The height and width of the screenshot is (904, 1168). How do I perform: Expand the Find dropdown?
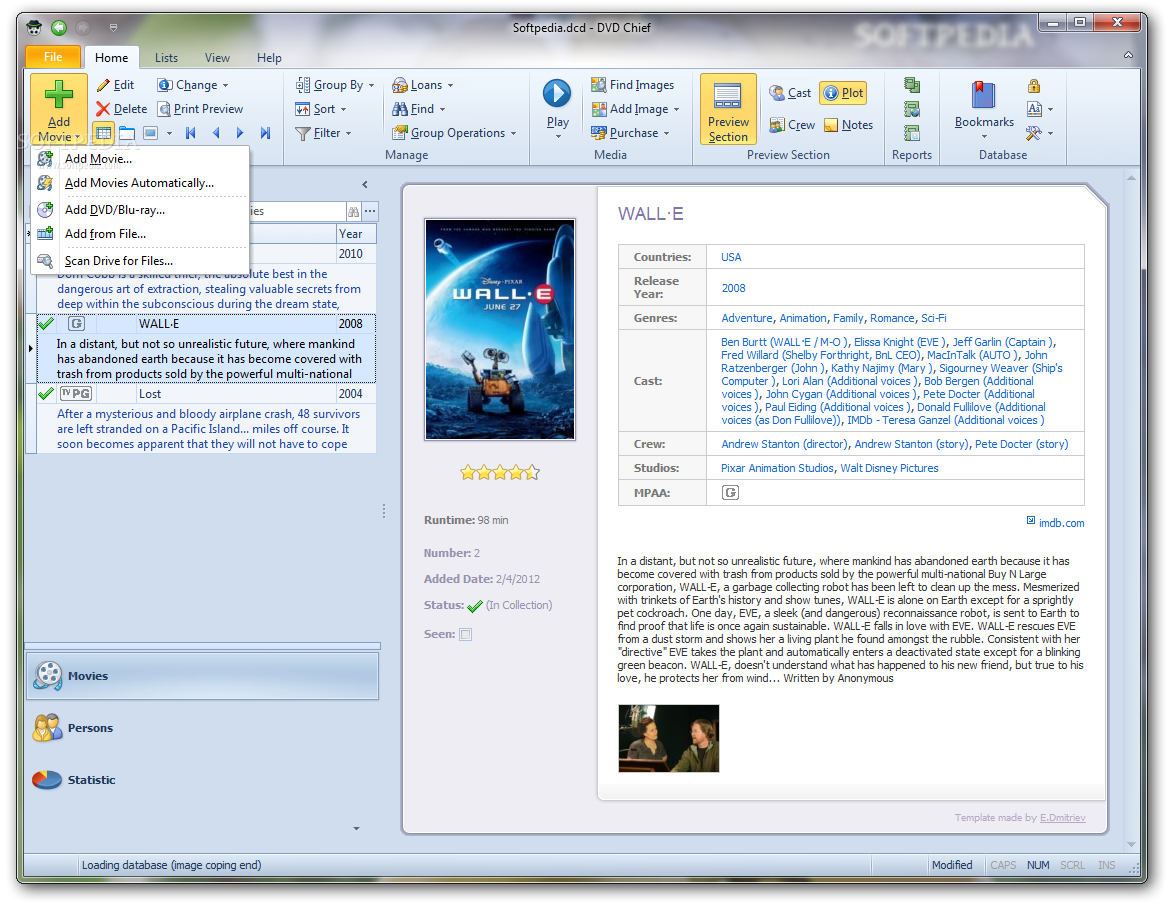419,109
